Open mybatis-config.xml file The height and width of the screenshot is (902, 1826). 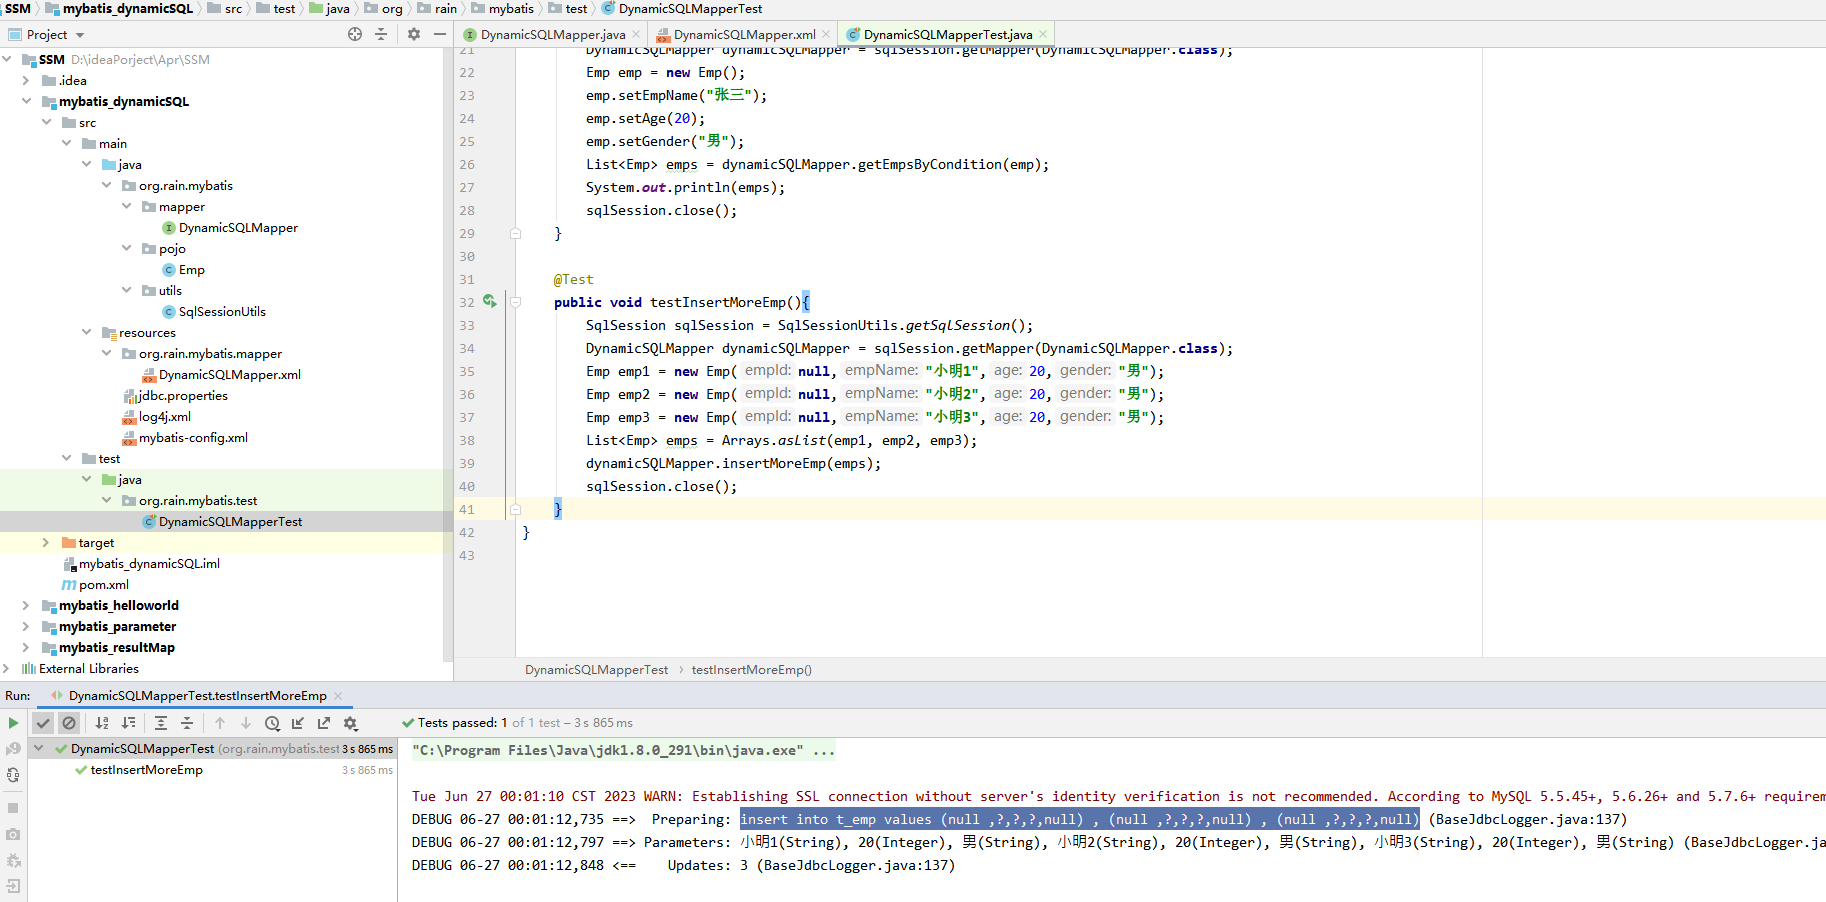193,437
